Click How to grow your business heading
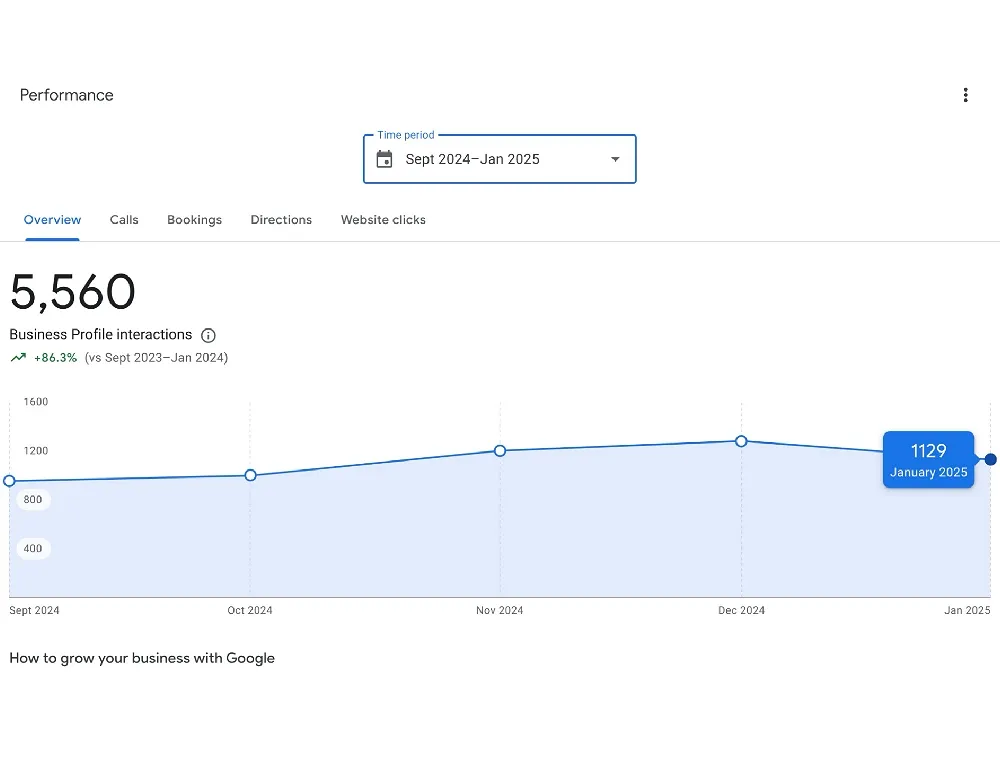The width and height of the screenshot is (1000, 765). point(142,658)
